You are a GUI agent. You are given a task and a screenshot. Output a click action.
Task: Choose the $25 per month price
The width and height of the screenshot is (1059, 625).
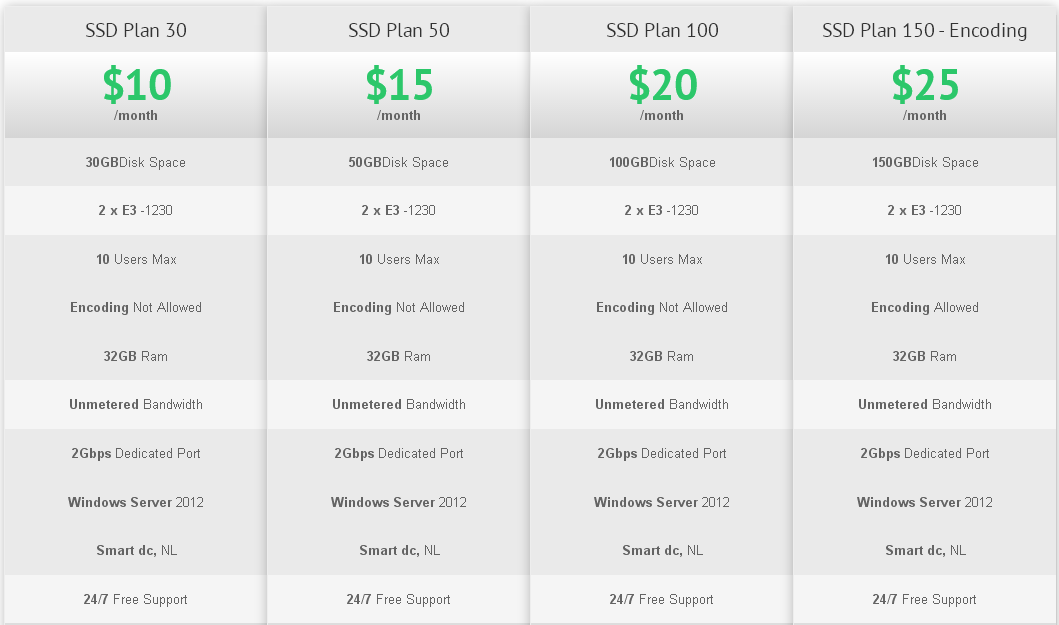point(925,86)
